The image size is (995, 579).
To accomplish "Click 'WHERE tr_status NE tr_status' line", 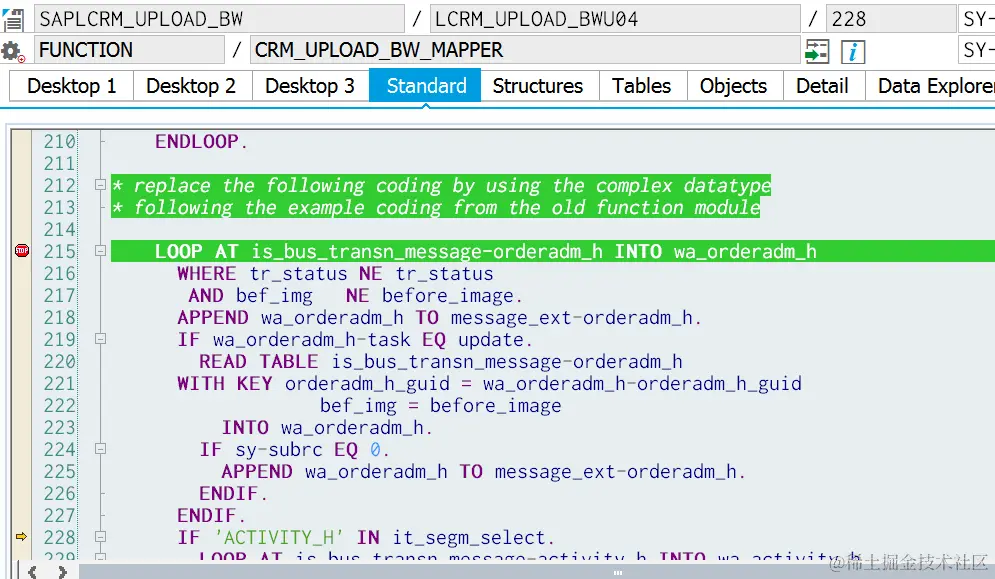I will (335, 274).
